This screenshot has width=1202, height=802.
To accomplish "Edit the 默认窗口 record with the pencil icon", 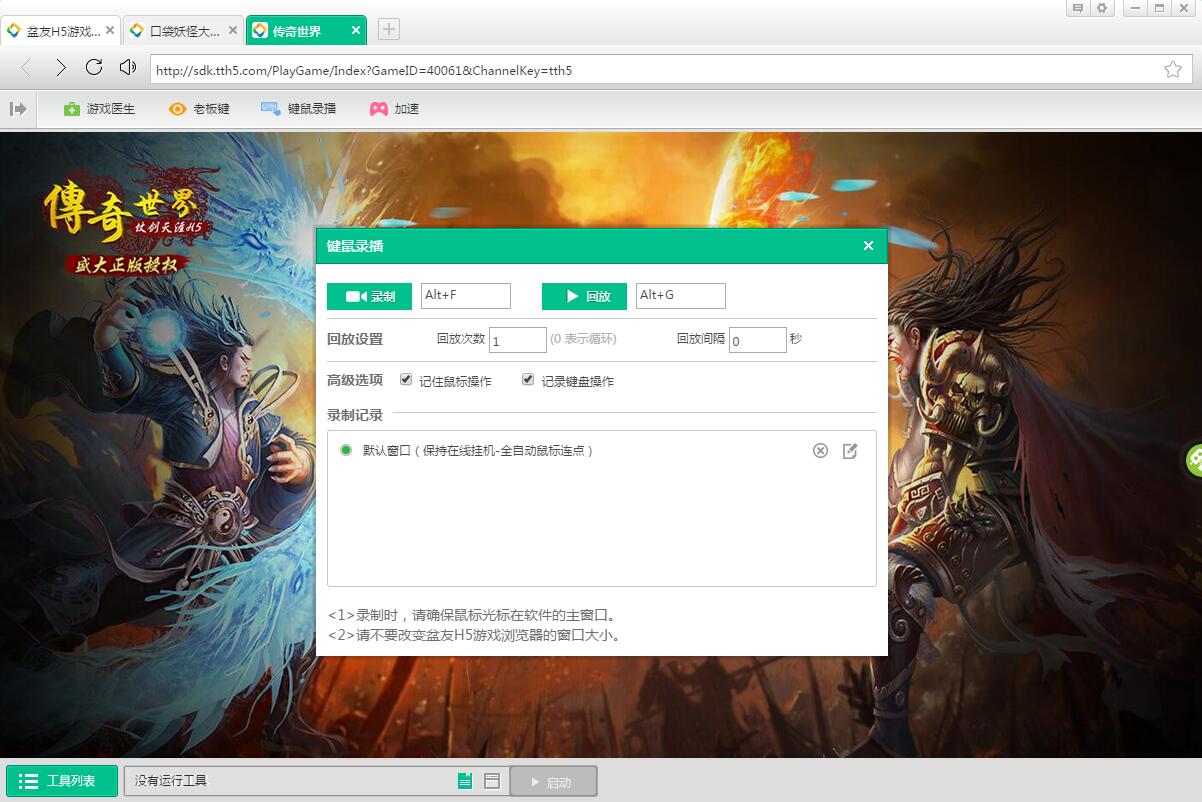I will coord(850,451).
